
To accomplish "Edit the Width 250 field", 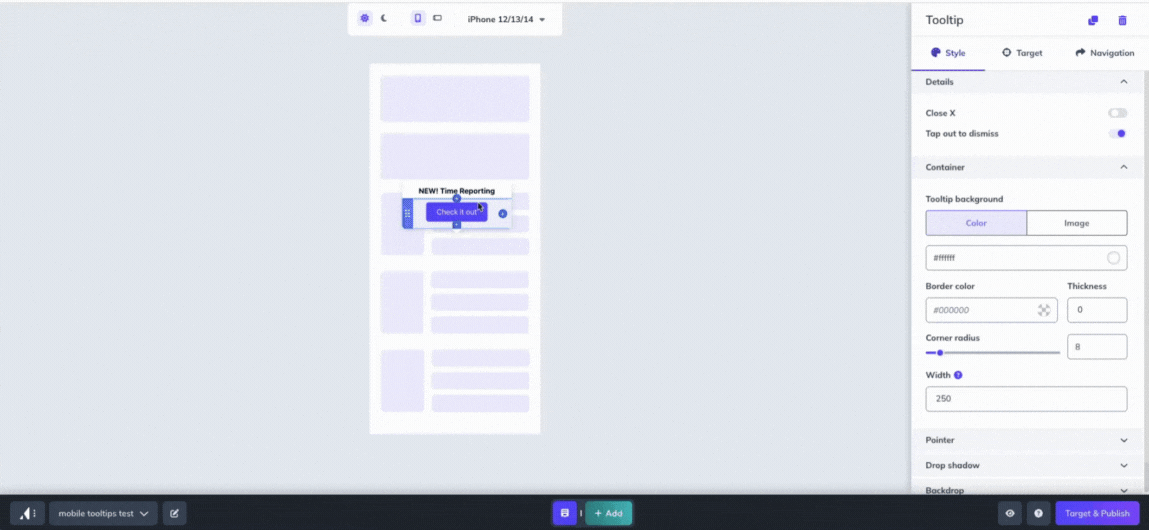I will 1026,399.
